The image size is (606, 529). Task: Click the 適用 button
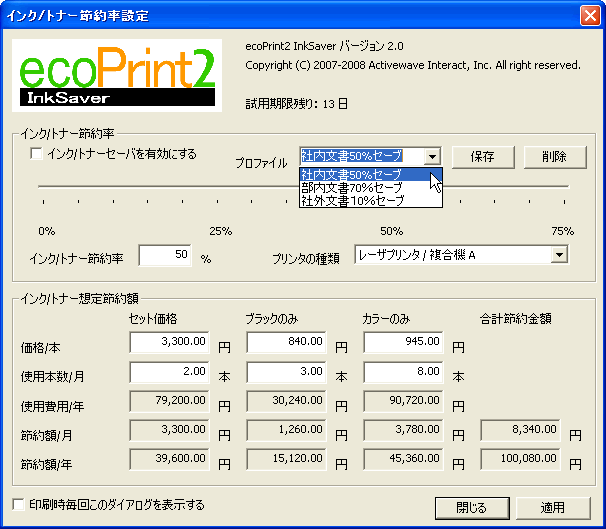click(x=553, y=508)
